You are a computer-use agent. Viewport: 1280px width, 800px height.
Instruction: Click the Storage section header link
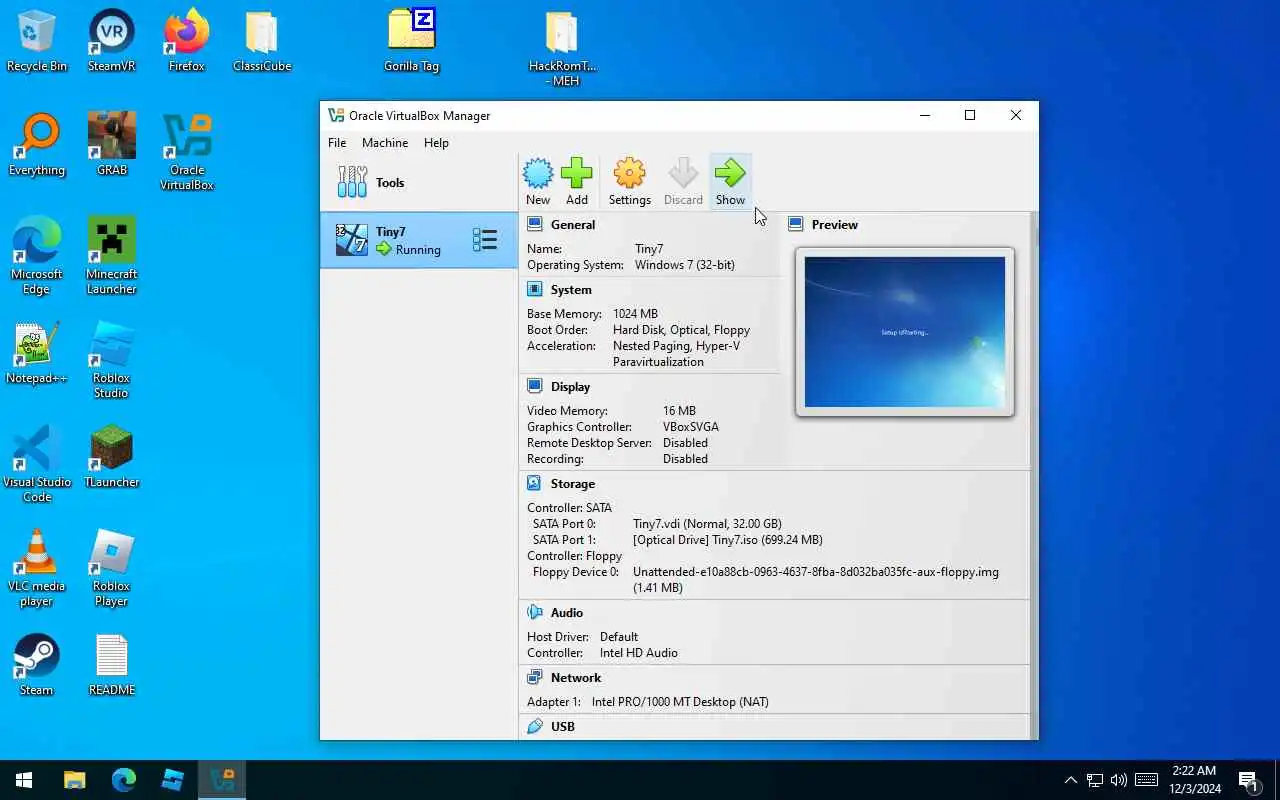tap(573, 484)
